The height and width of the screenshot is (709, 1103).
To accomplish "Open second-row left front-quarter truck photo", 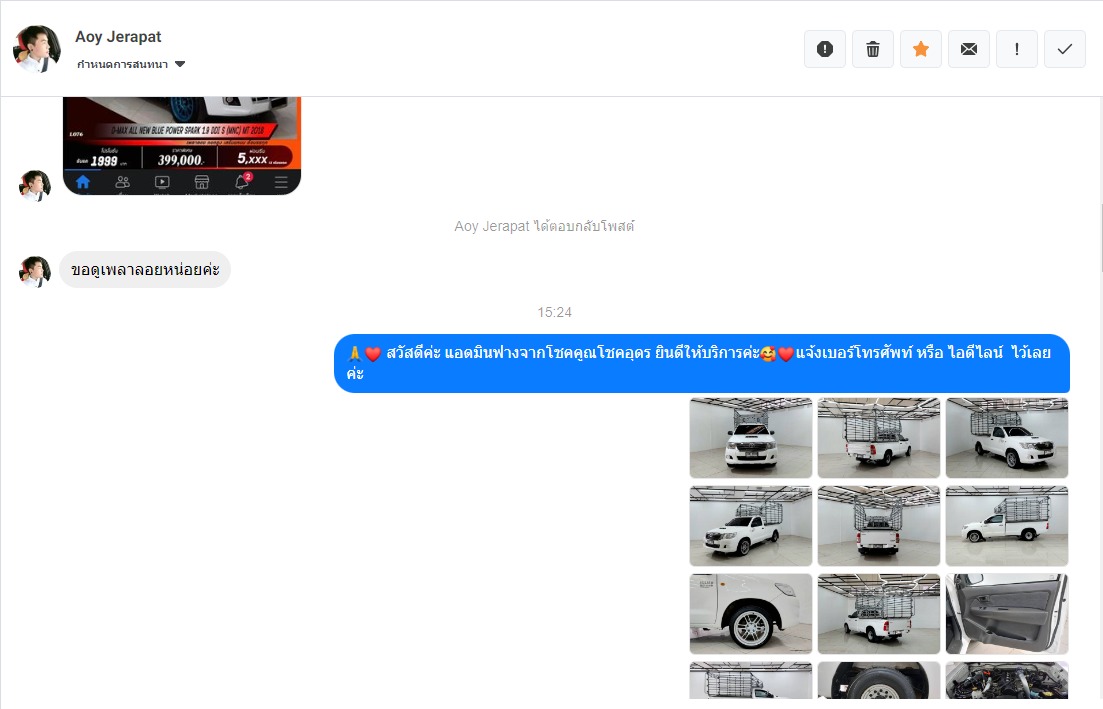I will (751, 526).
